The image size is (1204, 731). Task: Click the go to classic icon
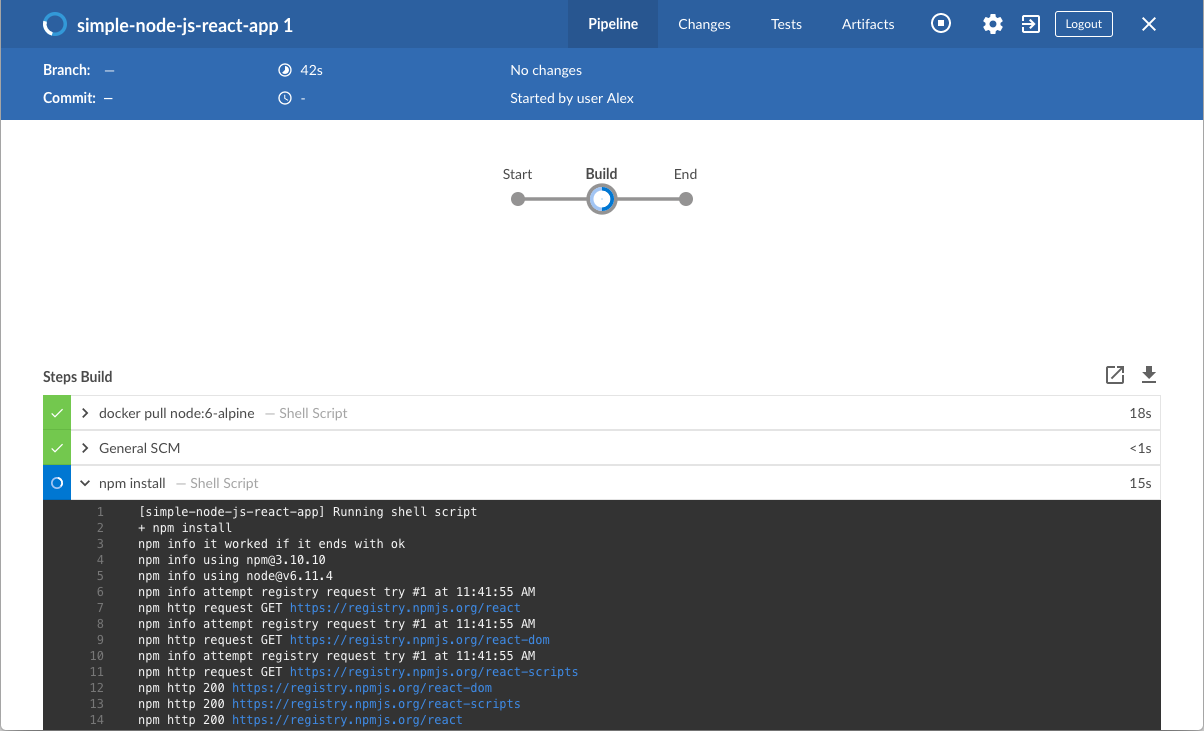pyautogui.click(x=1030, y=24)
